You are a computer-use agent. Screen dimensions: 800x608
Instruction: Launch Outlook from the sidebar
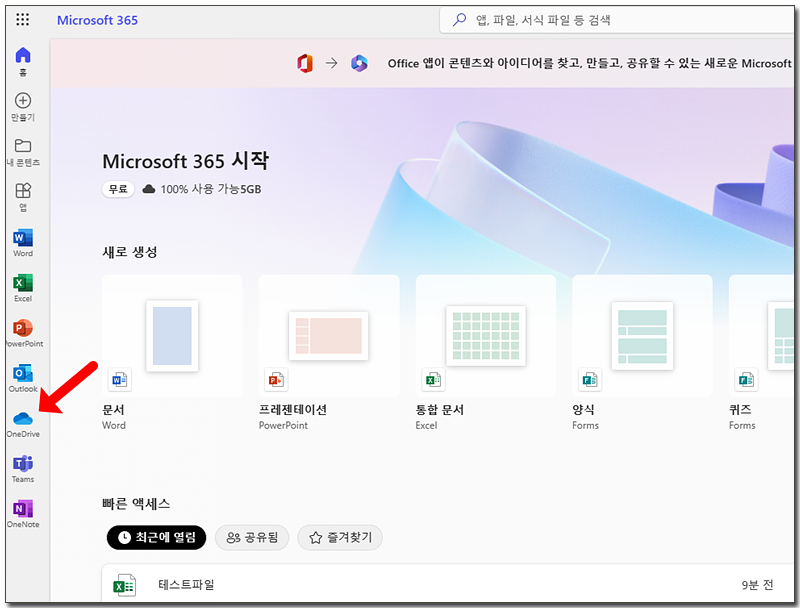[x=23, y=378]
